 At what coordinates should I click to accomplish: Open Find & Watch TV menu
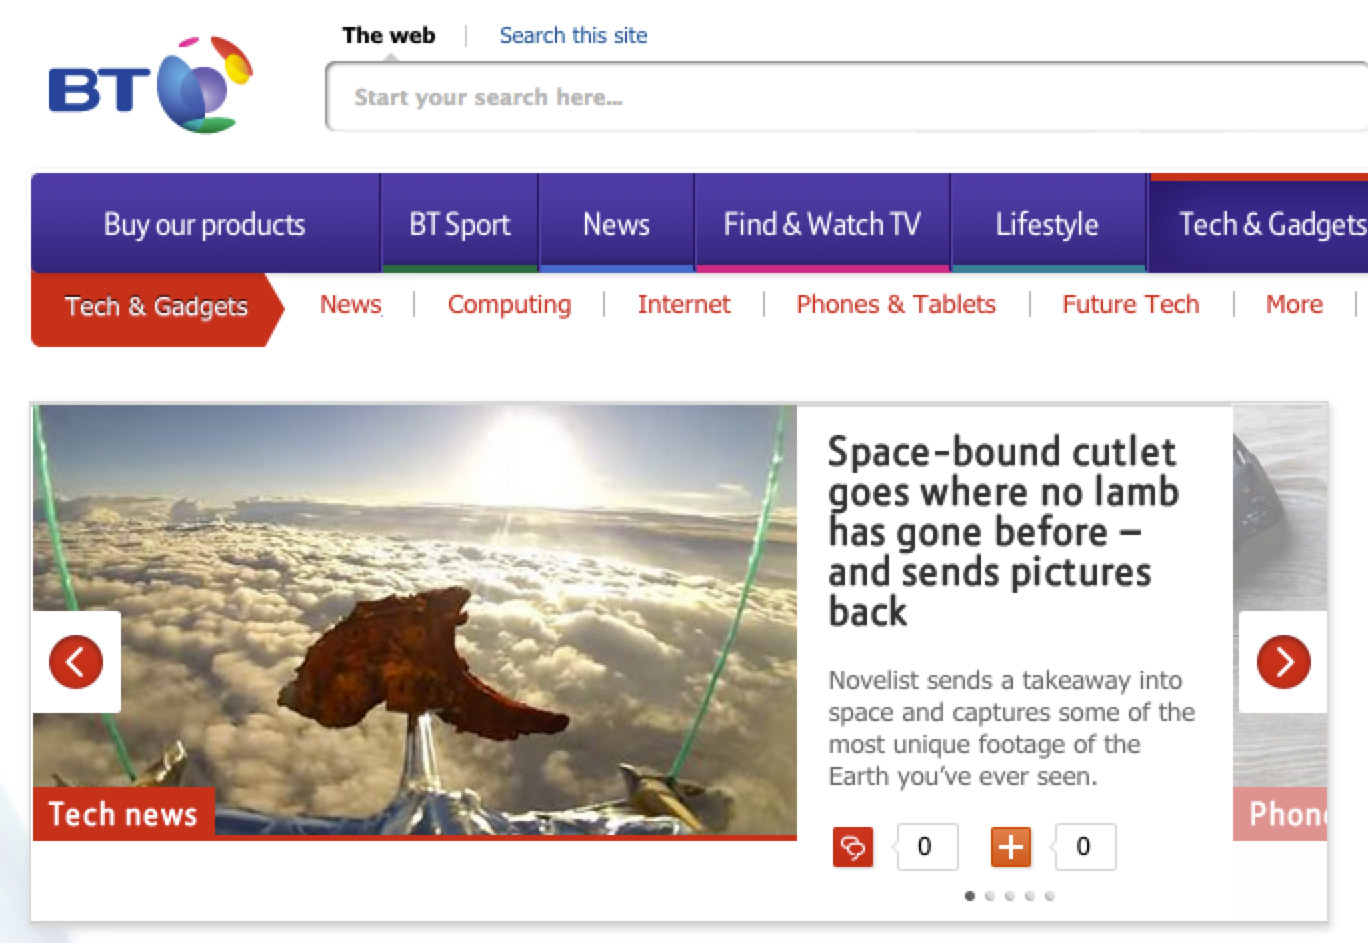[x=822, y=224]
